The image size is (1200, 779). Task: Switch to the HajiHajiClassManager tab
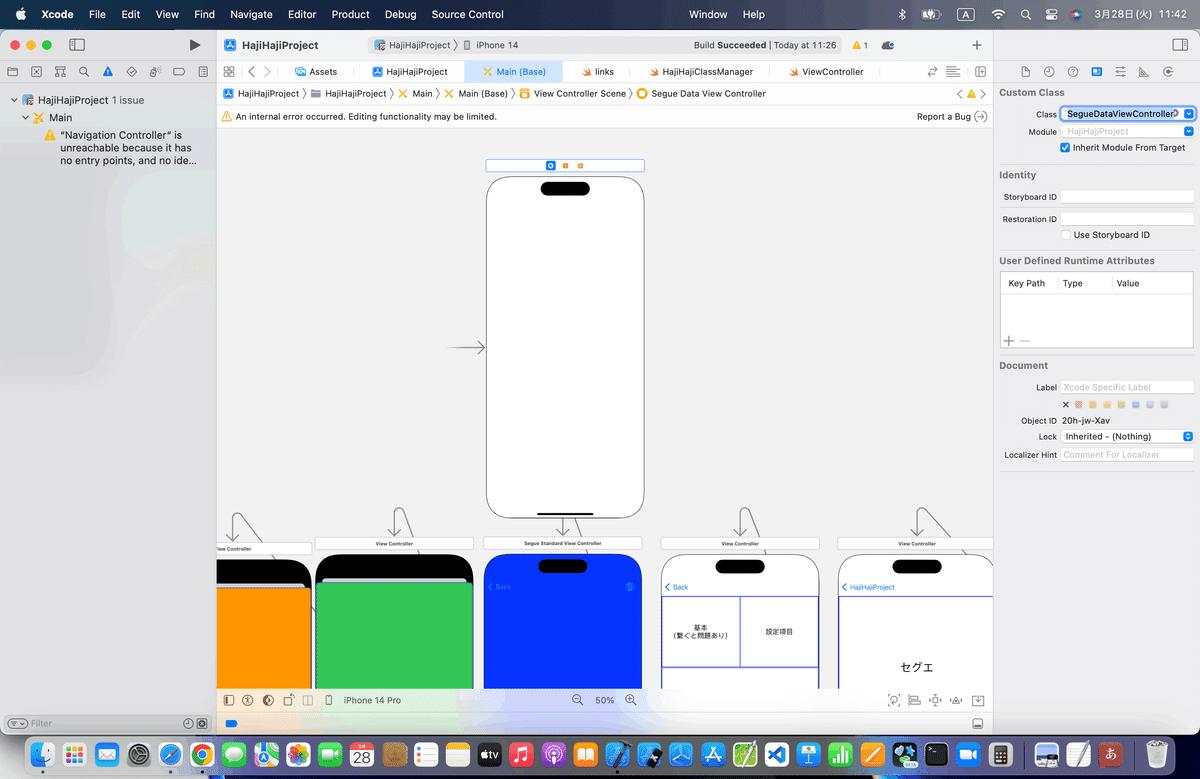[x=700, y=72]
